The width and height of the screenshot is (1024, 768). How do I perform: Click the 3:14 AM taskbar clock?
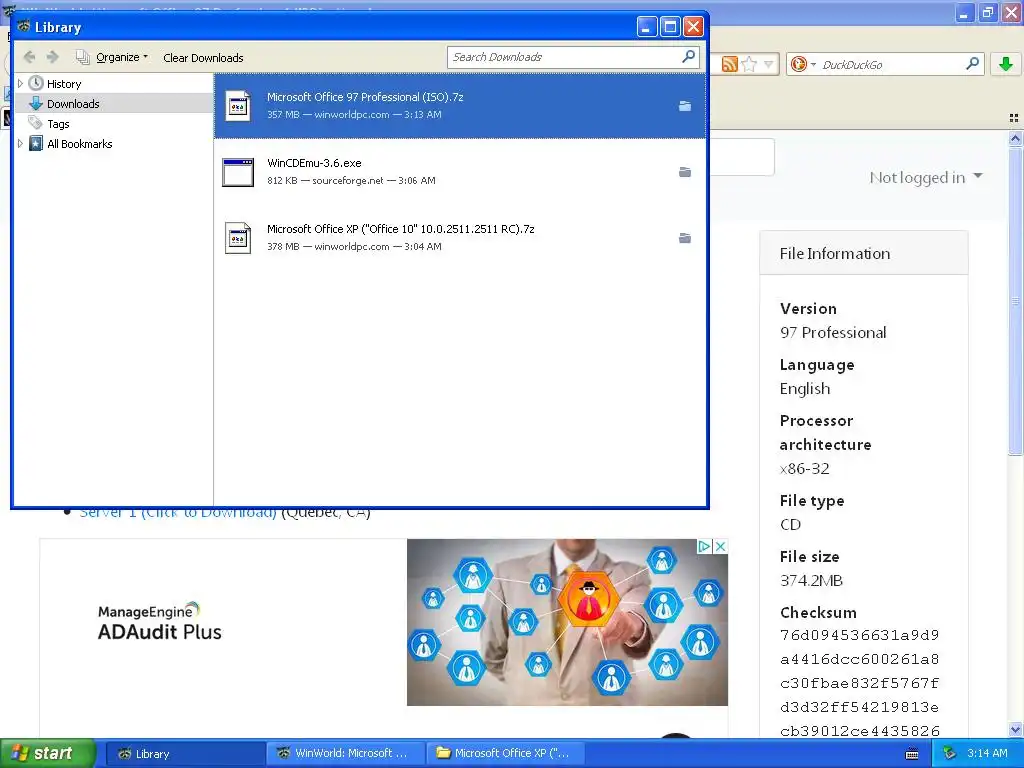pos(987,754)
